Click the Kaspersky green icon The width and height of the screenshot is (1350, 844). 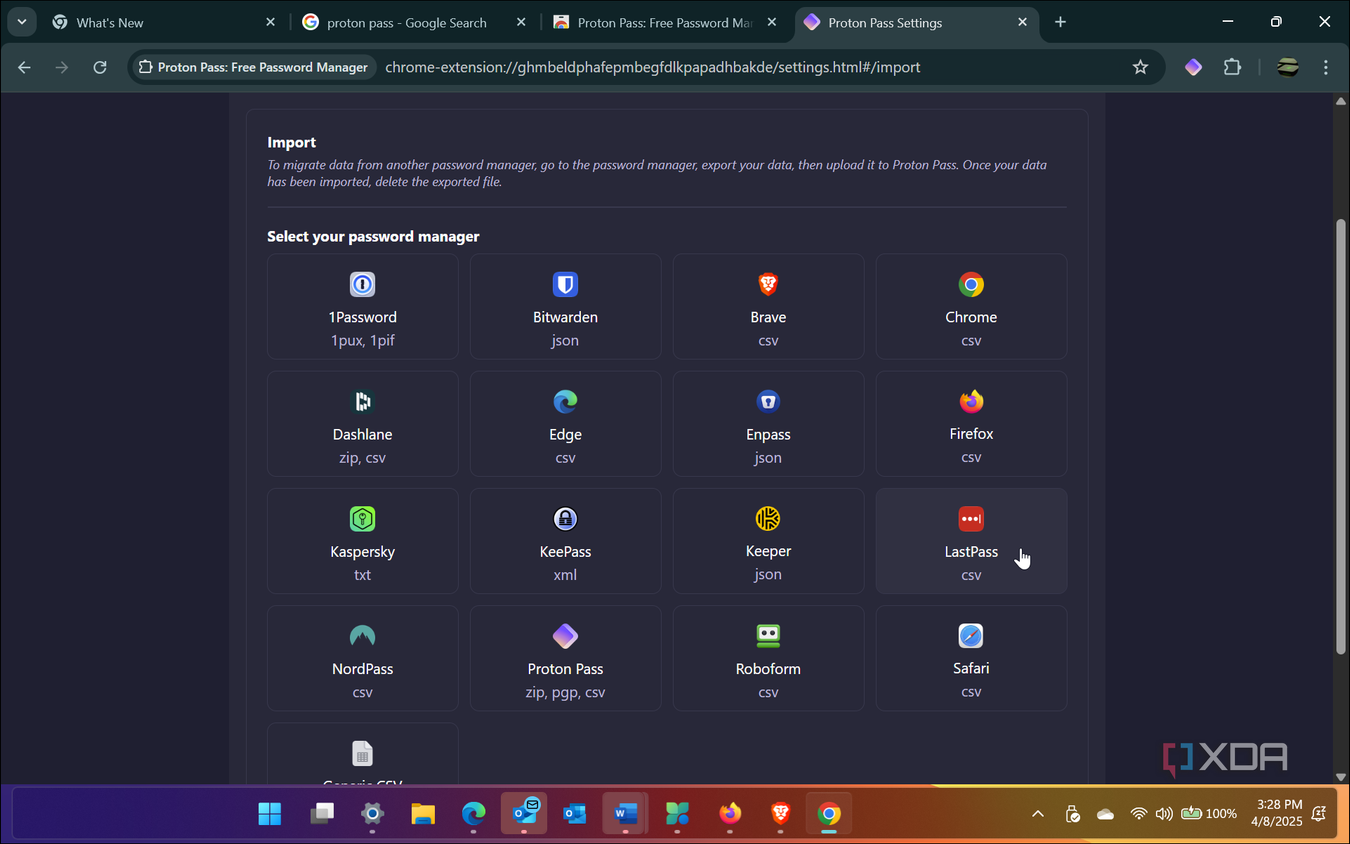(362, 519)
